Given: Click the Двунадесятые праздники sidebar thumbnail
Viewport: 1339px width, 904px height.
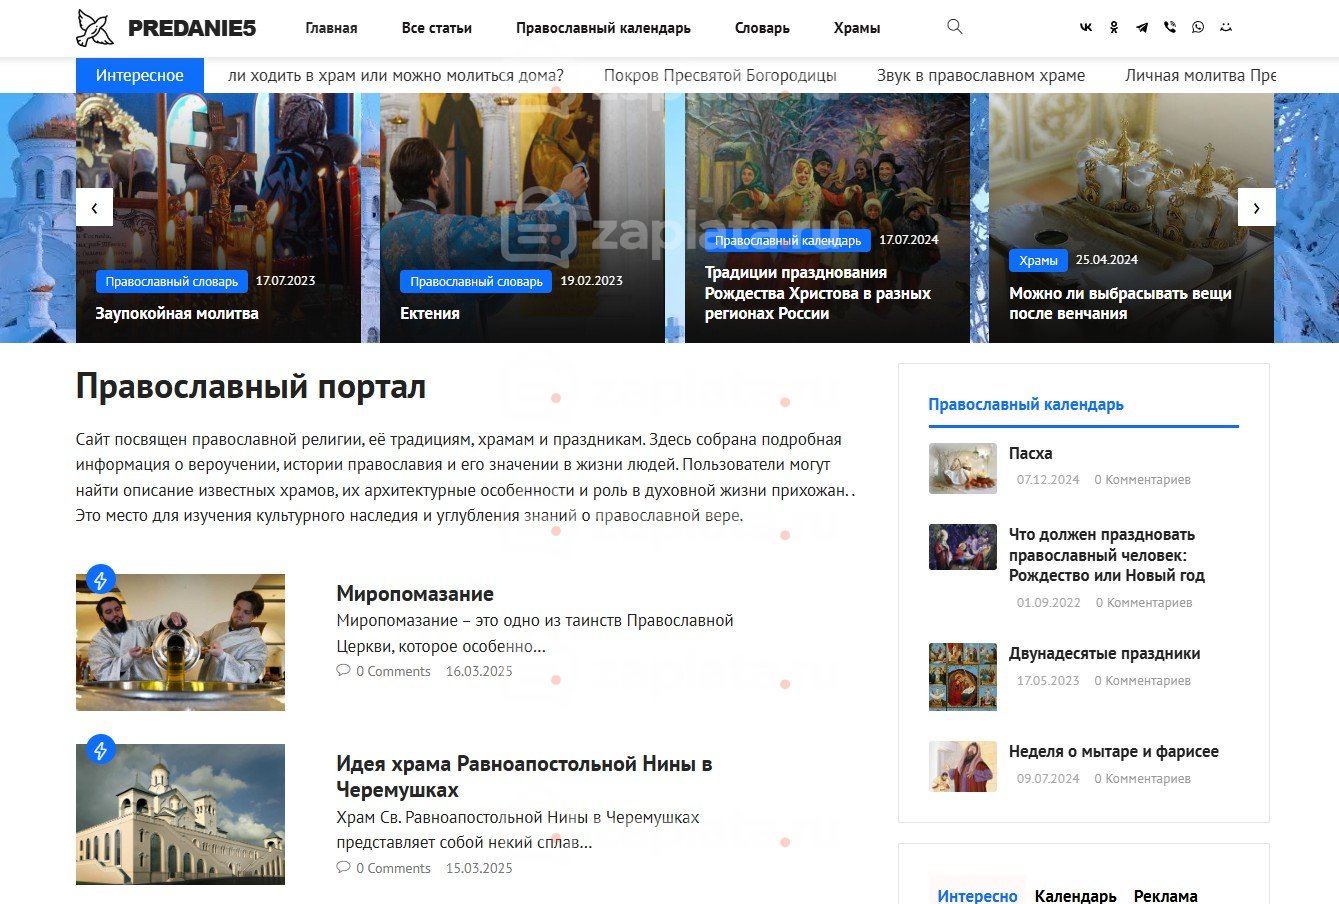Looking at the screenshot, I should pos(963,677).
